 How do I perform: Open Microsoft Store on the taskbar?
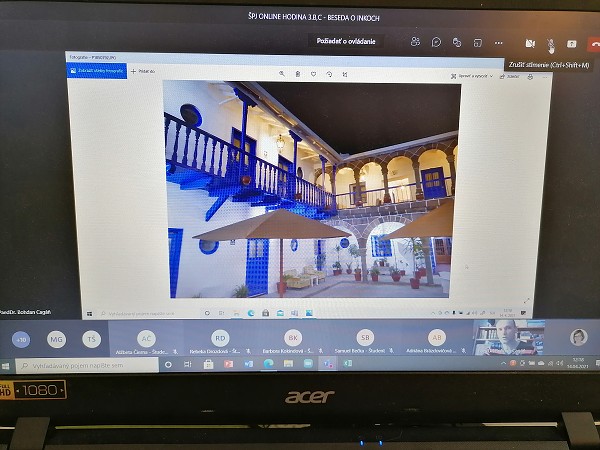pos(208,364)
